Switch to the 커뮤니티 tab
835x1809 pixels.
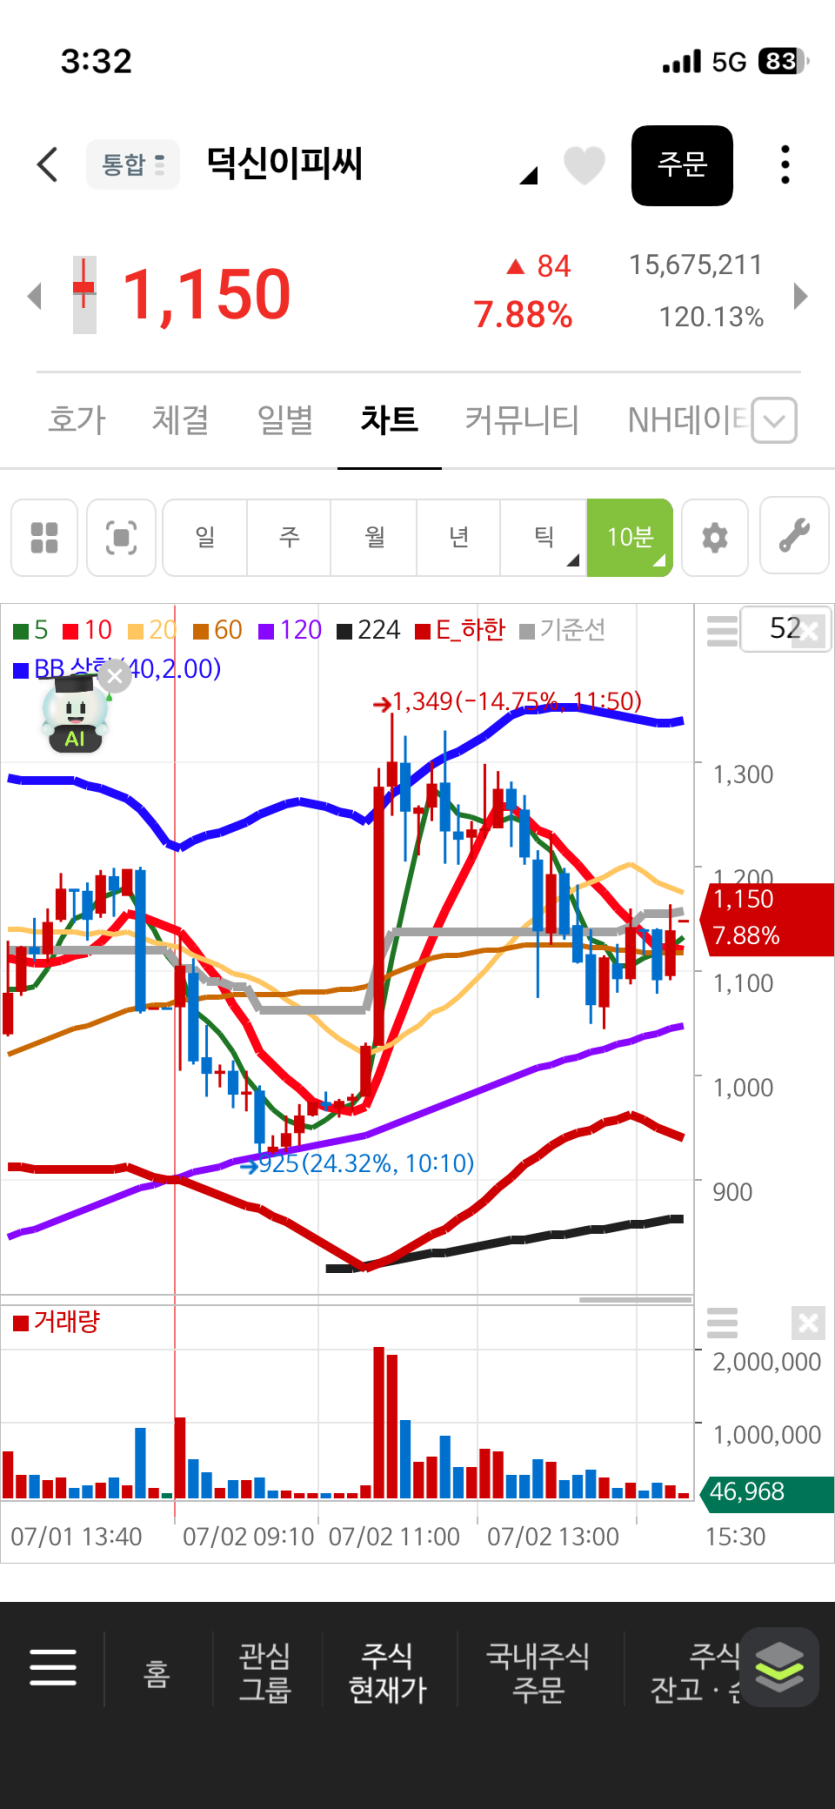[x=522, y=420]
